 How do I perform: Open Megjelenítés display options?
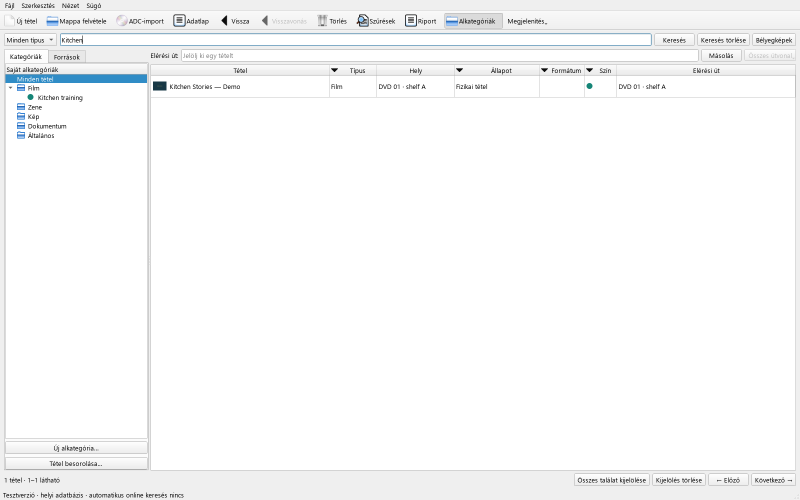click(x=527, y=21)
